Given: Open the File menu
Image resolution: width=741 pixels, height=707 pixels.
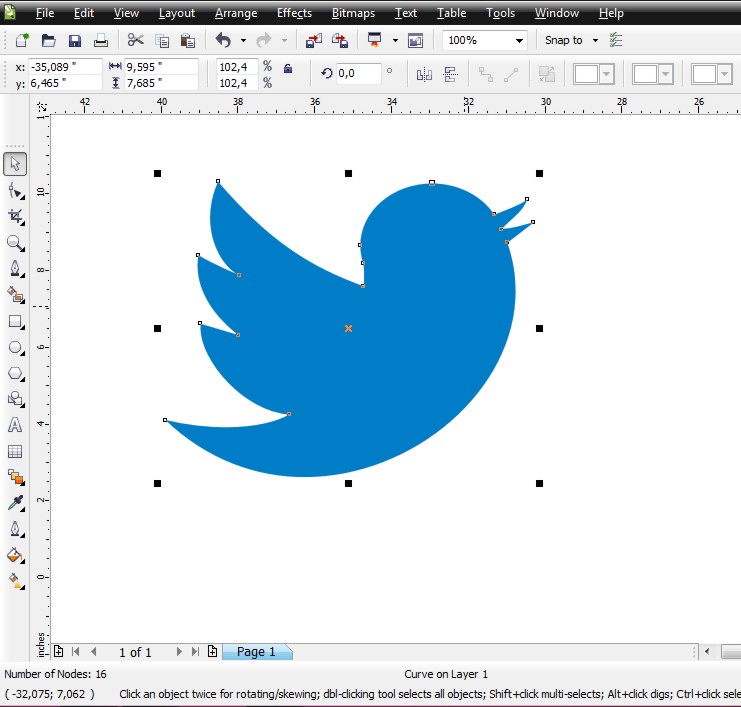Looking at the screenshot, I should (45, 13).
